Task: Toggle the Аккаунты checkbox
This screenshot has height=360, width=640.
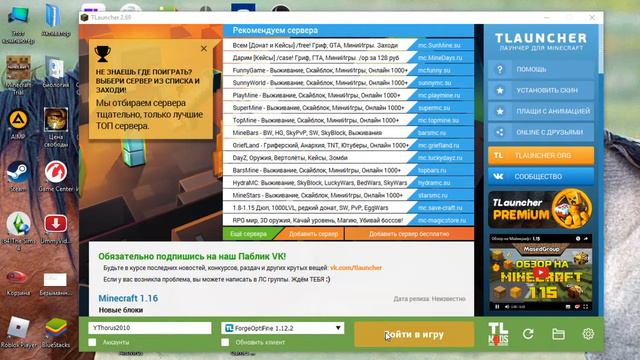Action: 93,342
